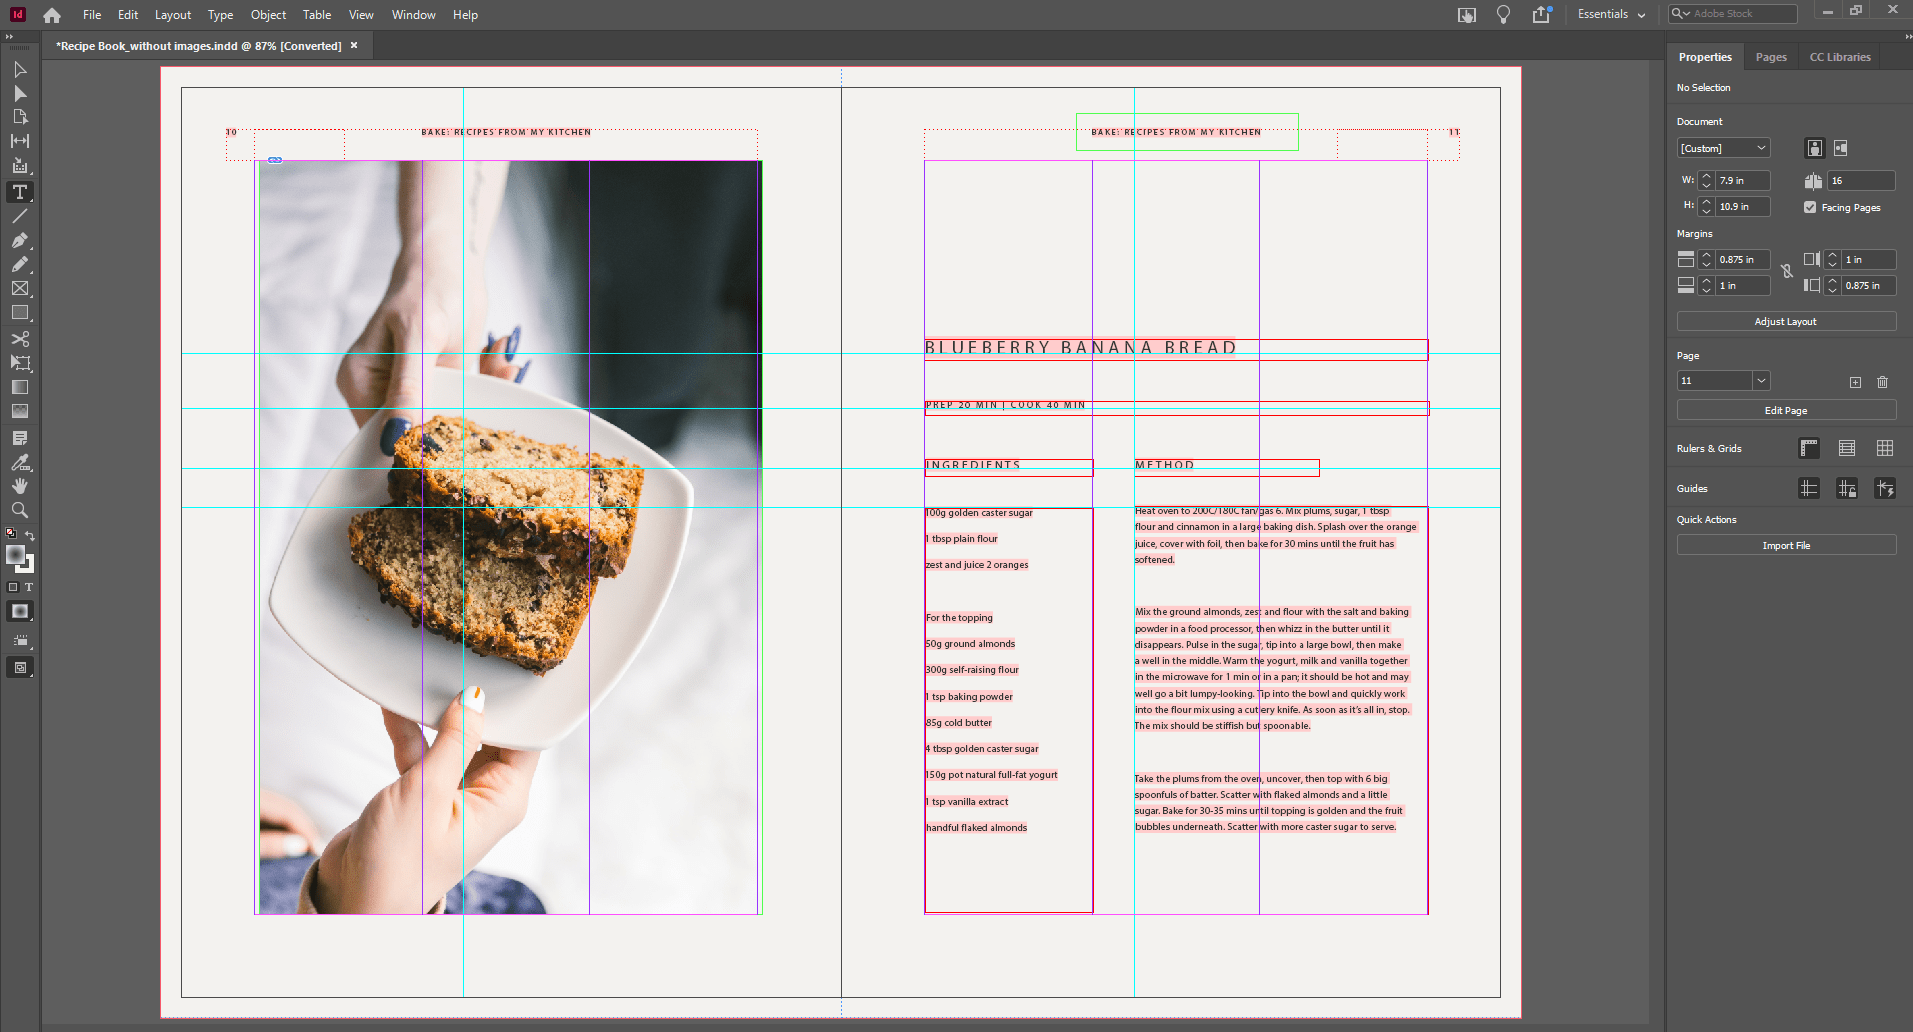Viewport: 1913px width, 1032px height.
Task: Click the Adjust Layout button
Action: click(x=1786, y=321)
